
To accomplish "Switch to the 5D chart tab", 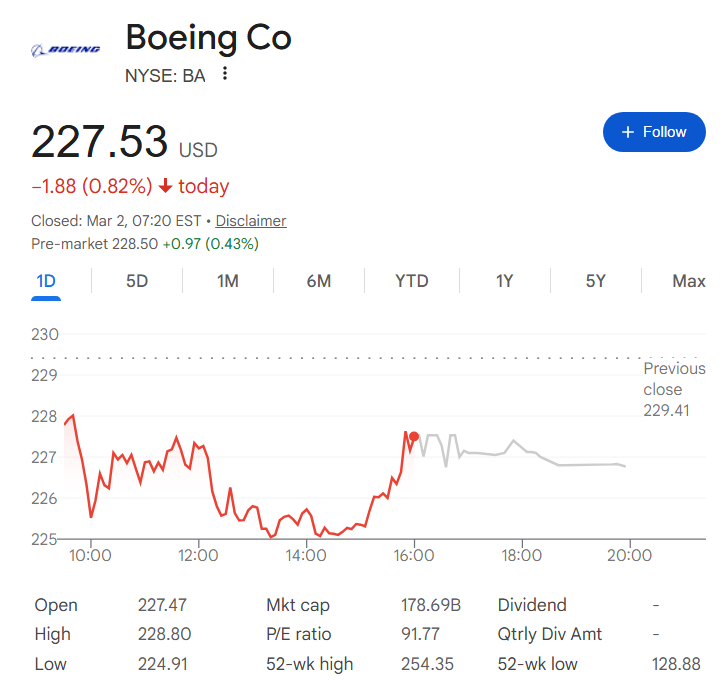I will tap(137, 281).
